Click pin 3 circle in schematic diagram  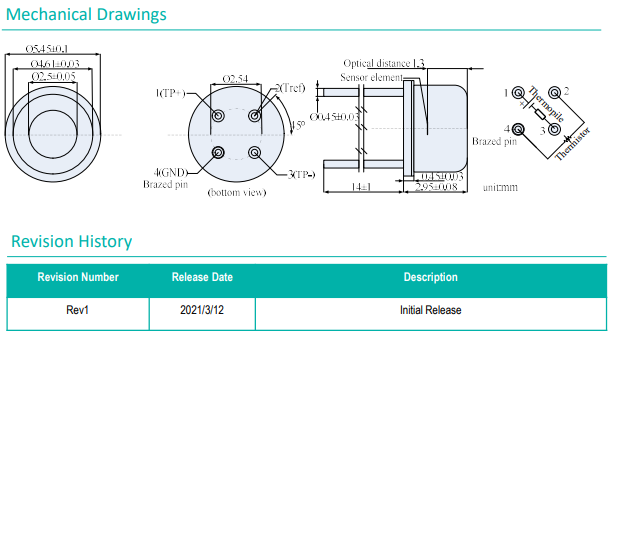click(x=554, y=129)
